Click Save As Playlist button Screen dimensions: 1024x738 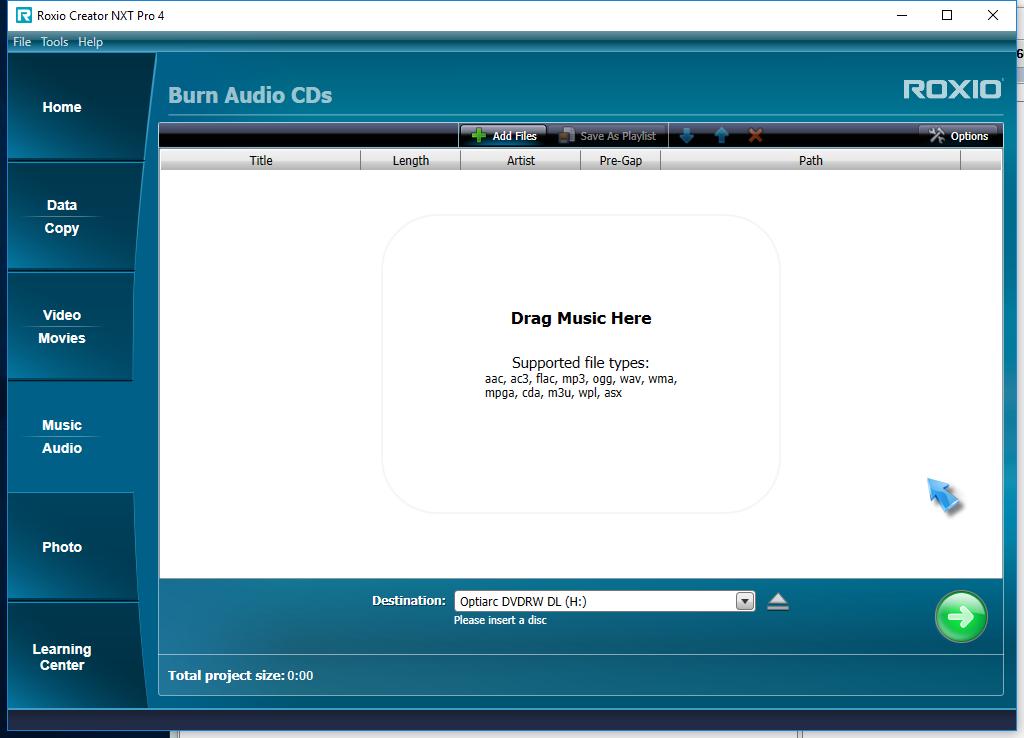click(608, 136)
